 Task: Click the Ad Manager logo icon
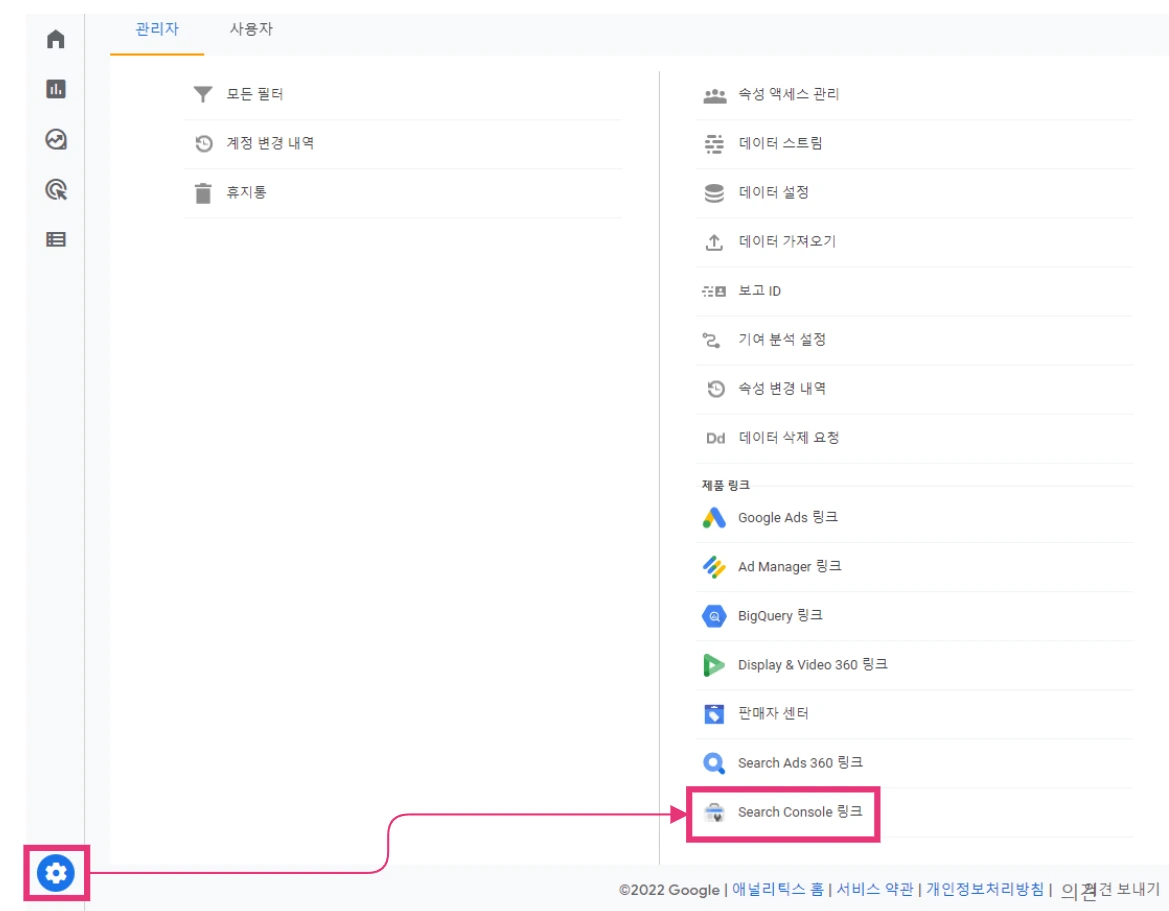[x=714, y=567]
